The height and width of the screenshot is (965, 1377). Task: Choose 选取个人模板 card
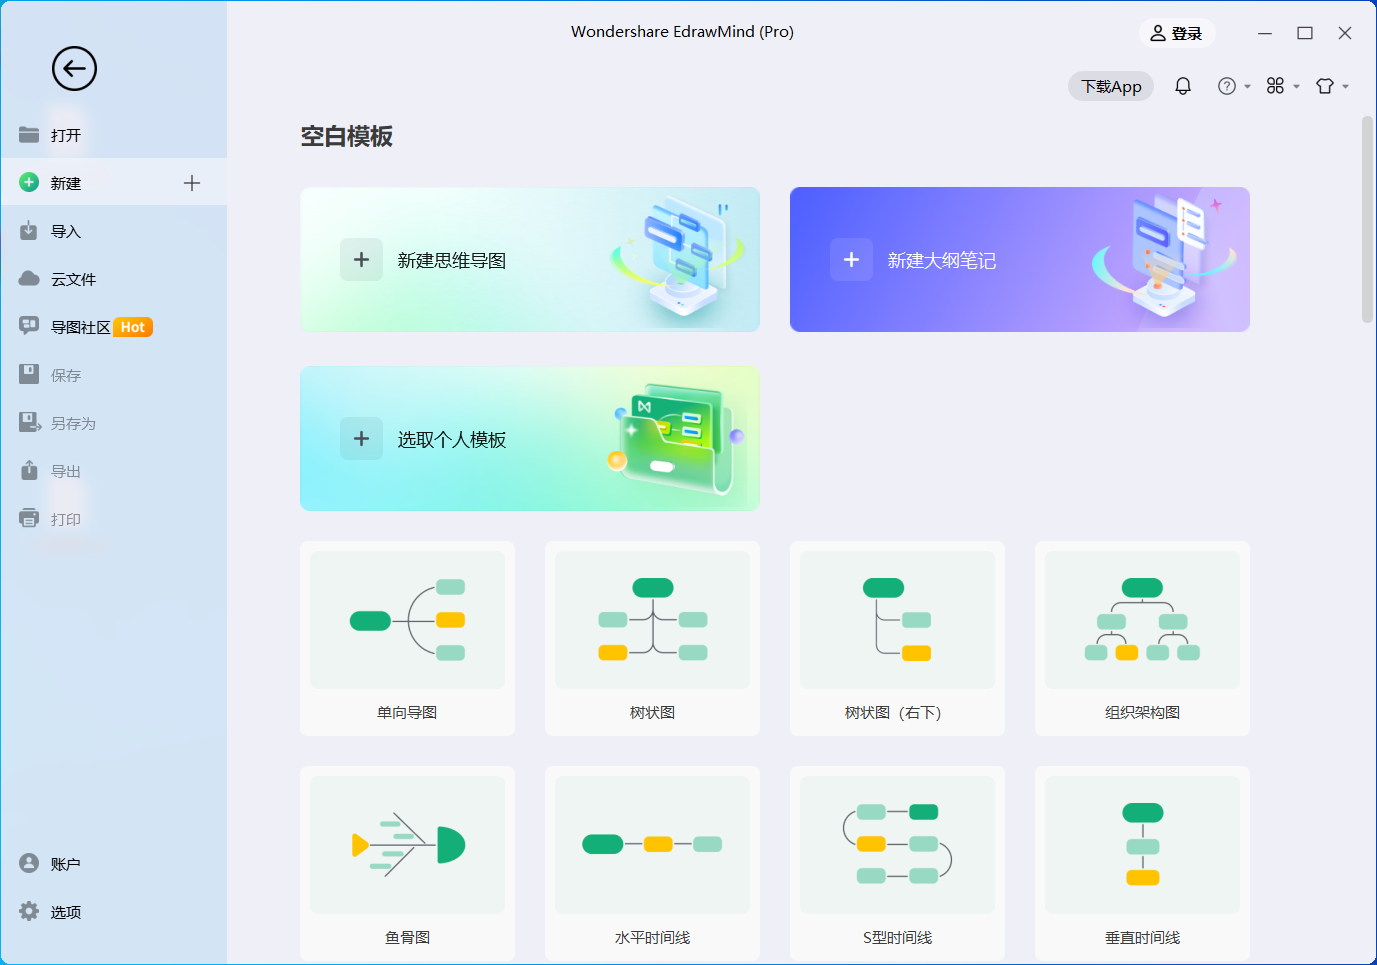coord(530,439)
